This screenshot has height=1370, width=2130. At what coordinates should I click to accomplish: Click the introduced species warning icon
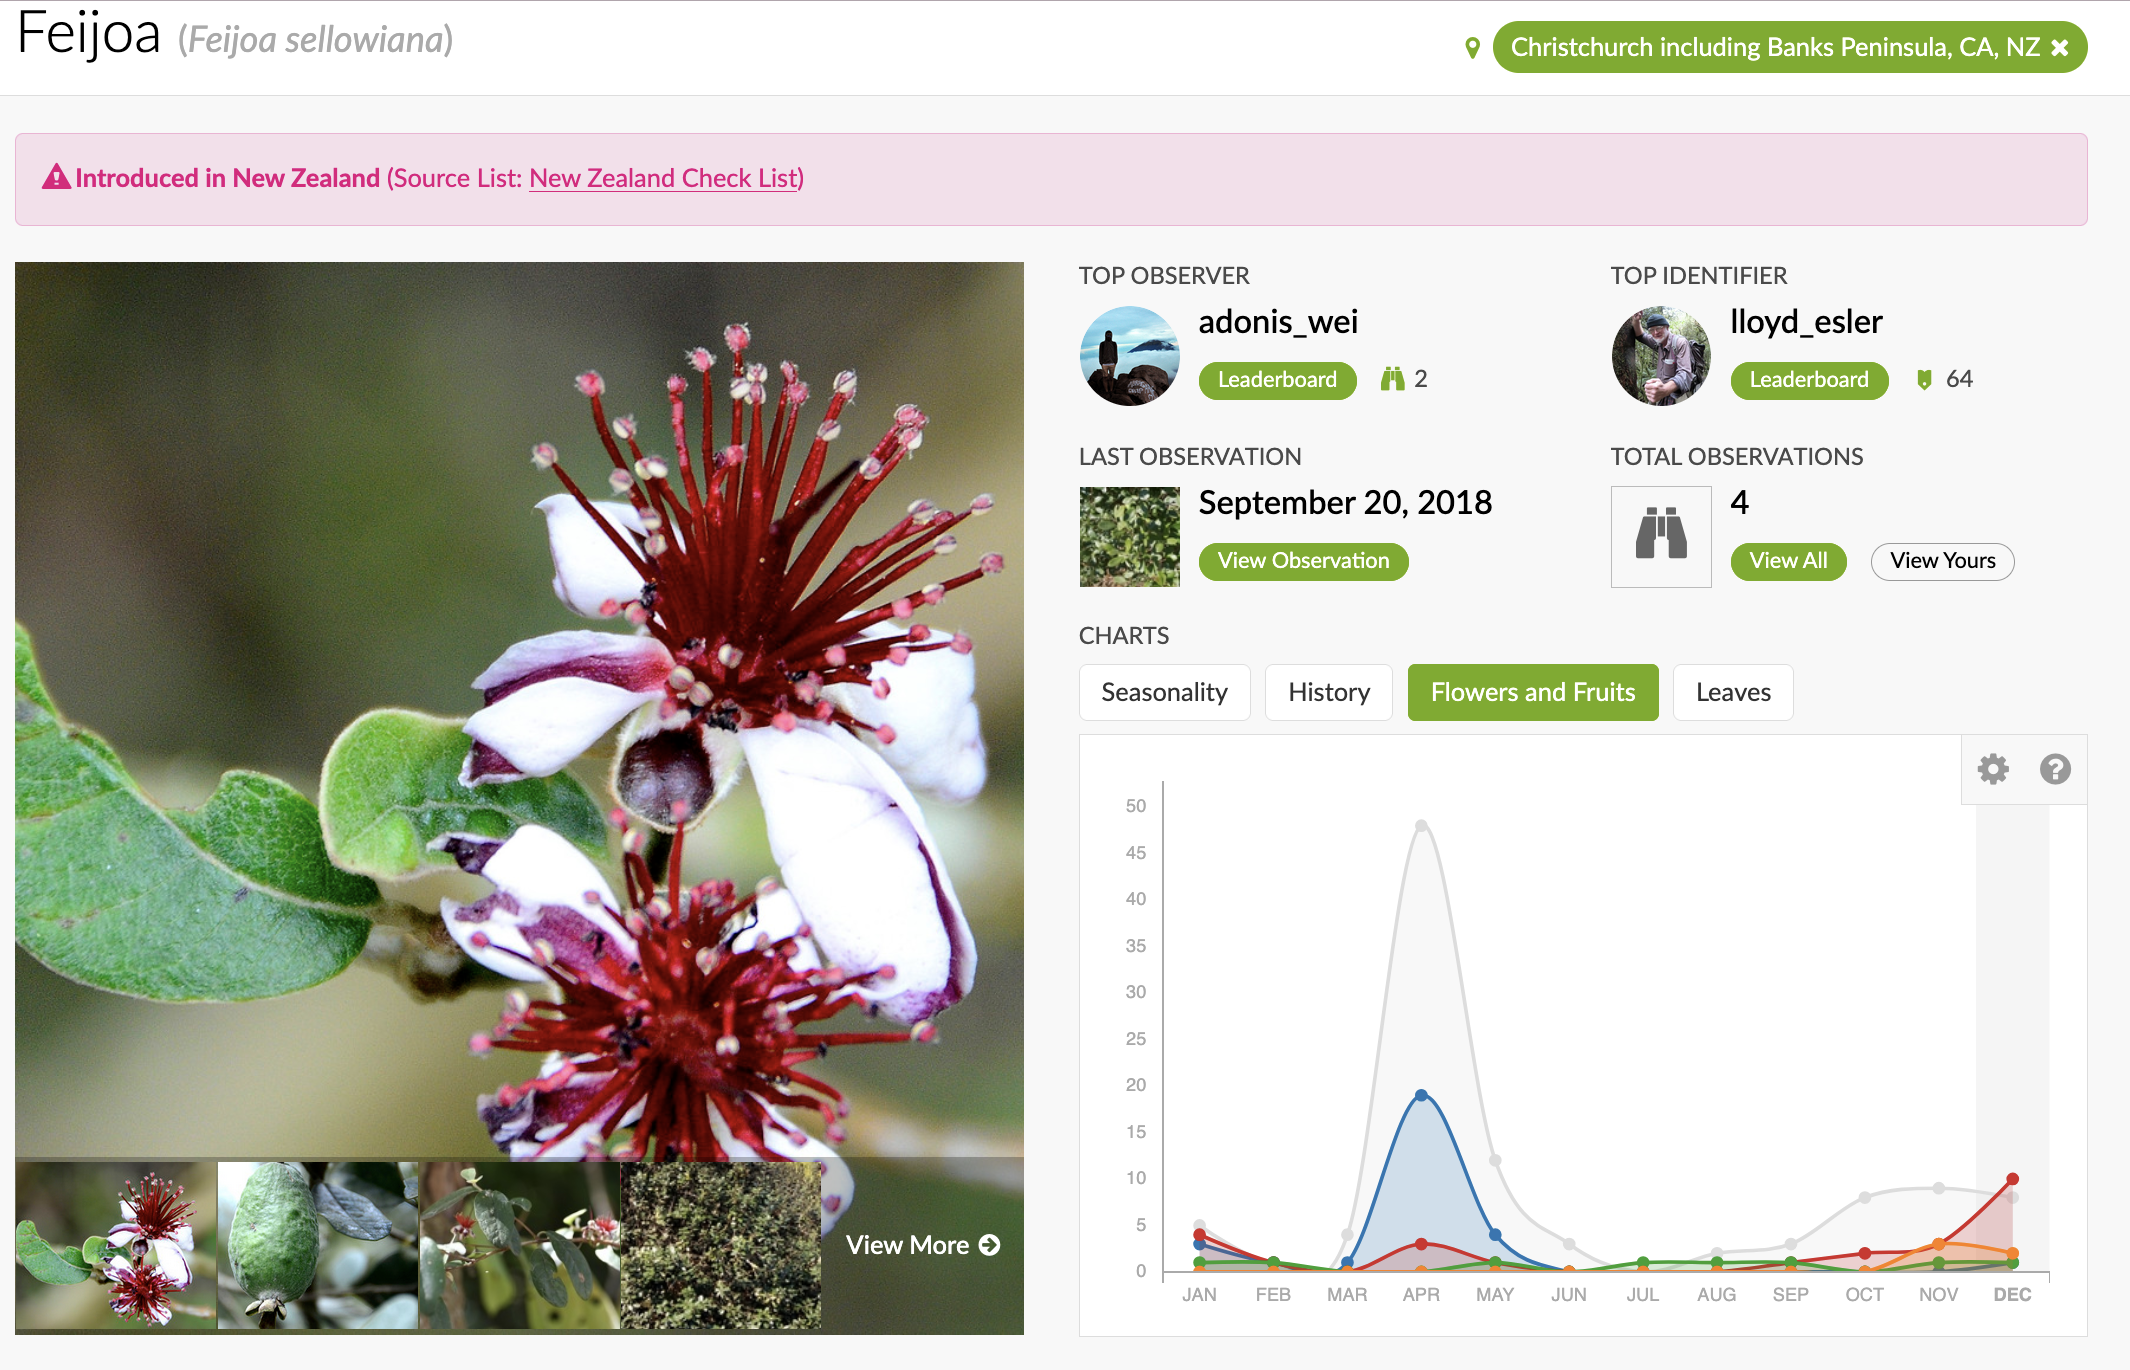point(56,178)
